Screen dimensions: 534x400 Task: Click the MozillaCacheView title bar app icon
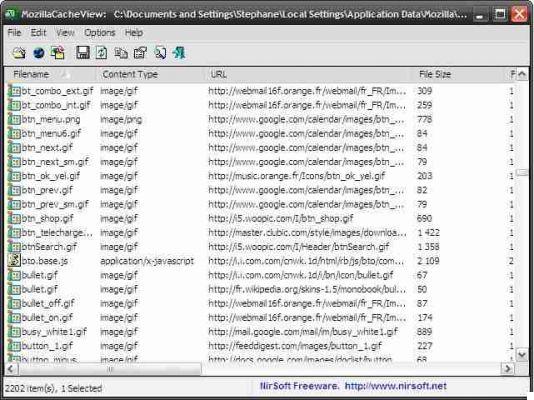click(x=11, y=14)
